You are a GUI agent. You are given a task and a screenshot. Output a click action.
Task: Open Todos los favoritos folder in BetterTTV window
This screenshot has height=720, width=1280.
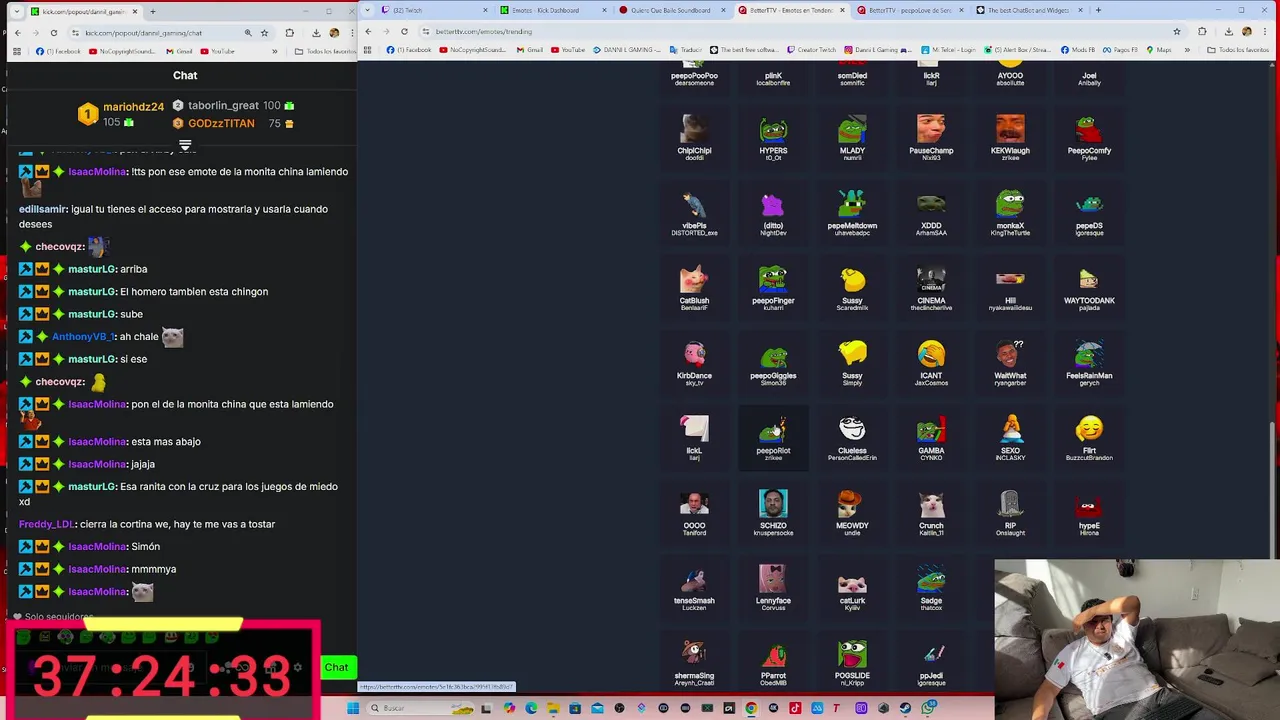(x=1238, y=50)
